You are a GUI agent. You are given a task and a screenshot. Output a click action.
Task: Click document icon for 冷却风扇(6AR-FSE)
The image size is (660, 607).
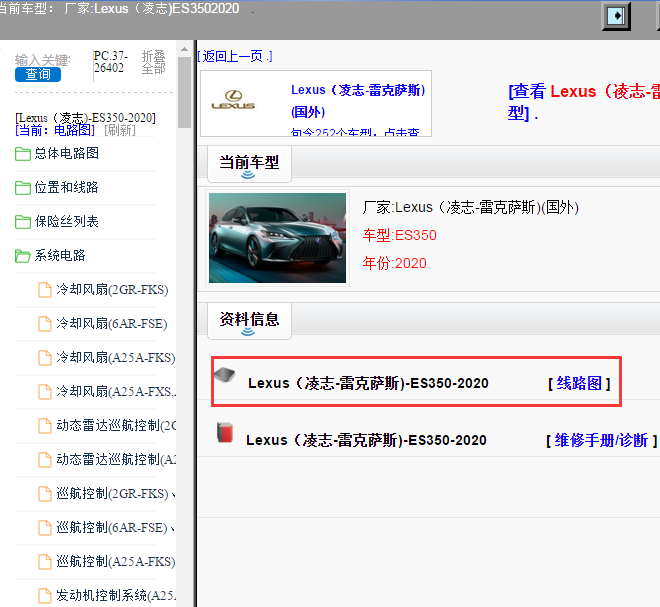45,324
